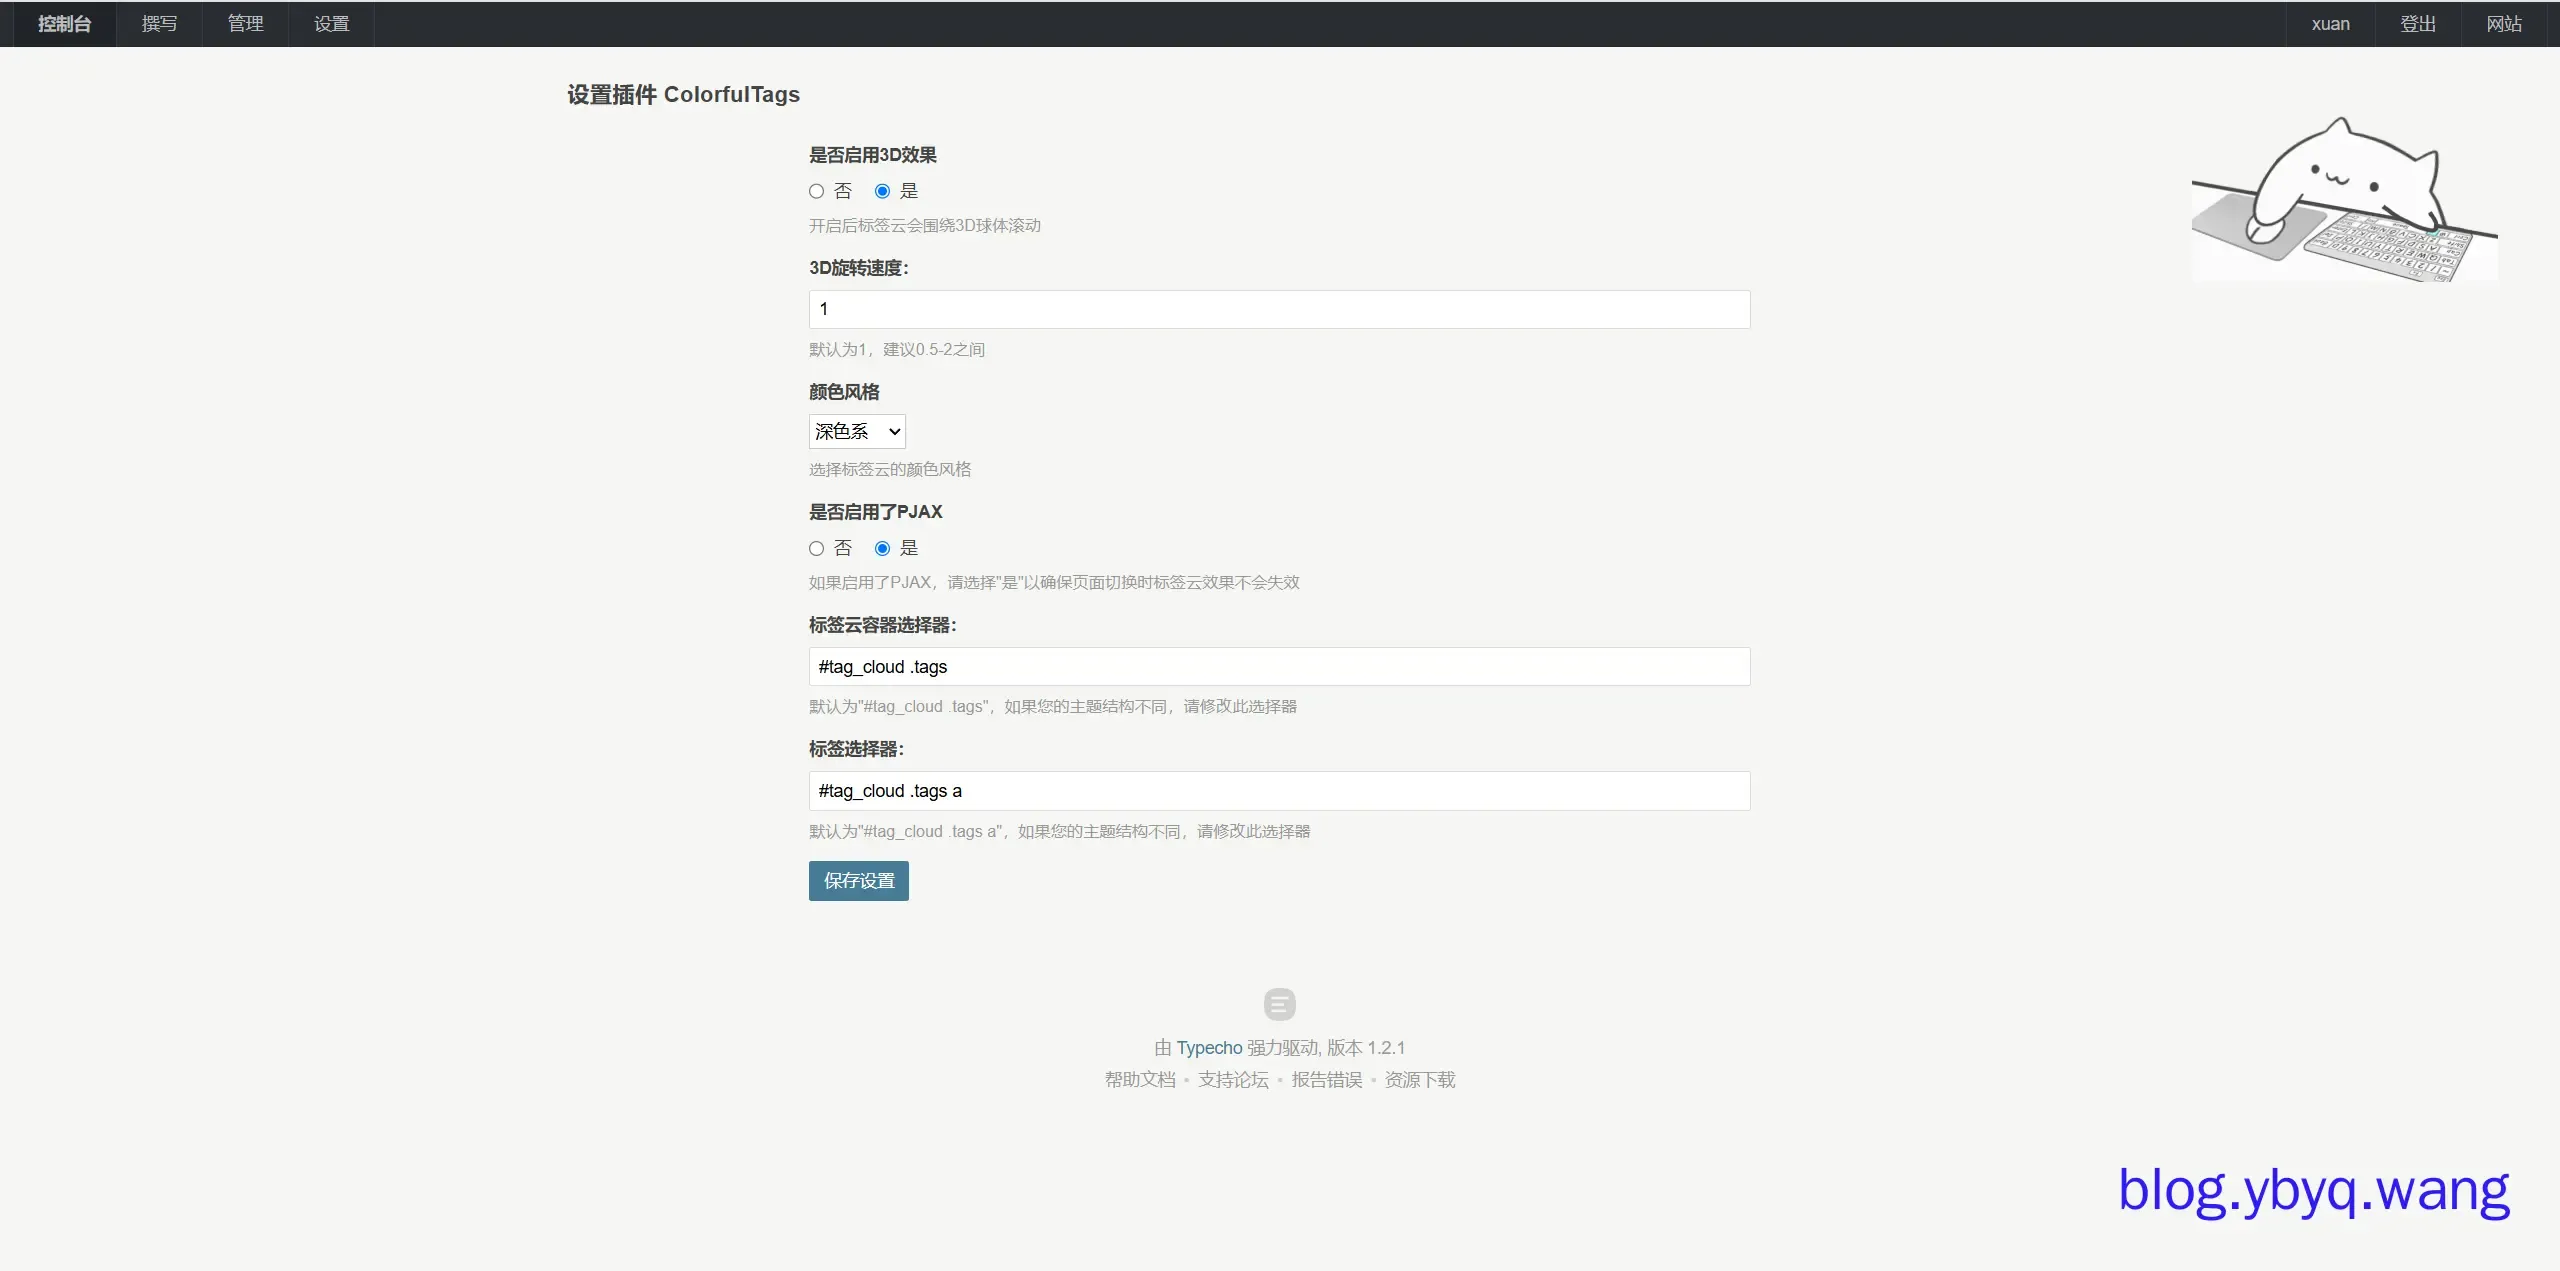Focus the 标签云容器选择器 input field
The height and width of the screenshot is (1271, 2560).
coord(1279,666)
